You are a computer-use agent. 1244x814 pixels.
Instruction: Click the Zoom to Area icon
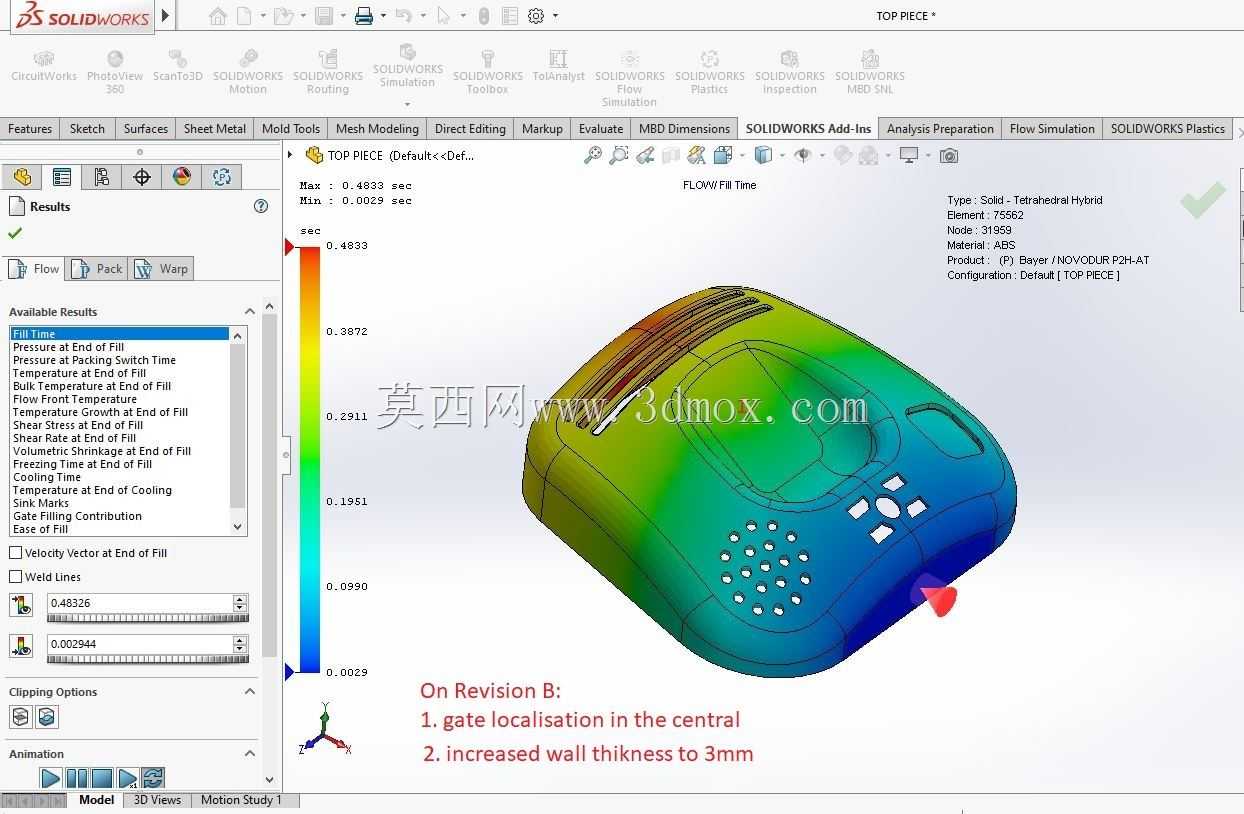619,155
